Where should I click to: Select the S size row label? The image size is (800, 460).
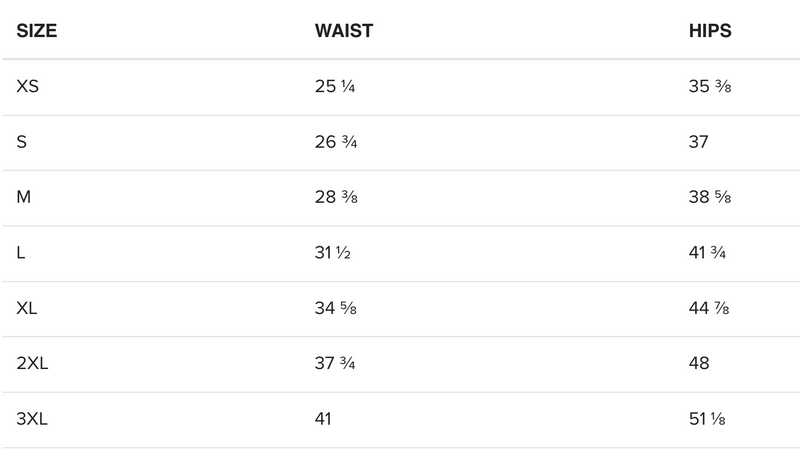tap(22, 142)
